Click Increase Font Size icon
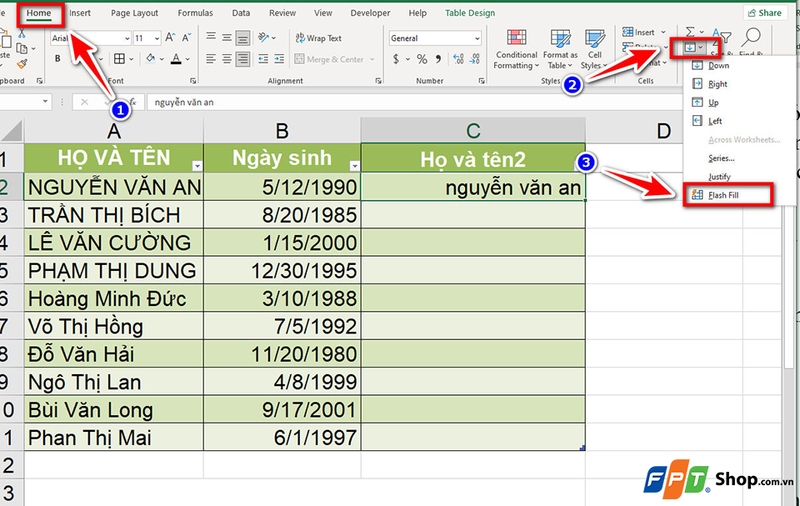800x506 pixels. pyautogui.click(x=170, y=37)
